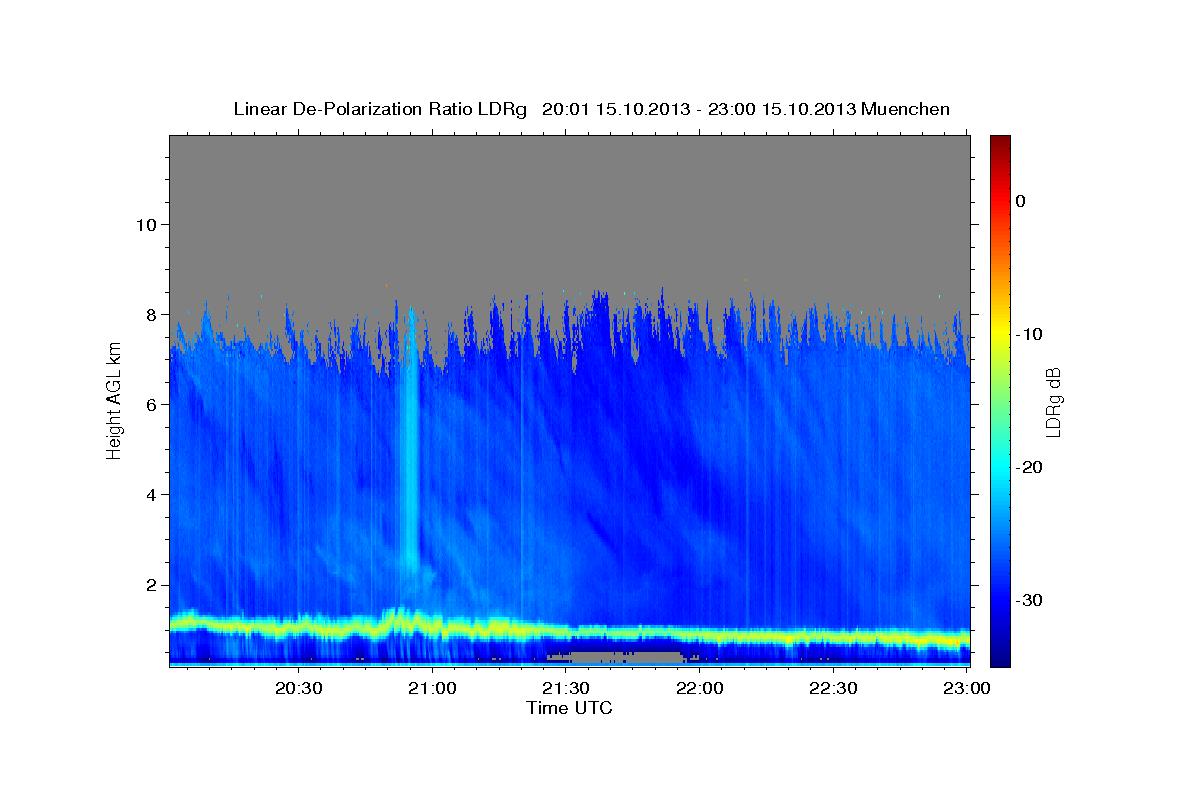Click the "20:30" time tick label
This screenshot has height=800, width=1200.
299,688
